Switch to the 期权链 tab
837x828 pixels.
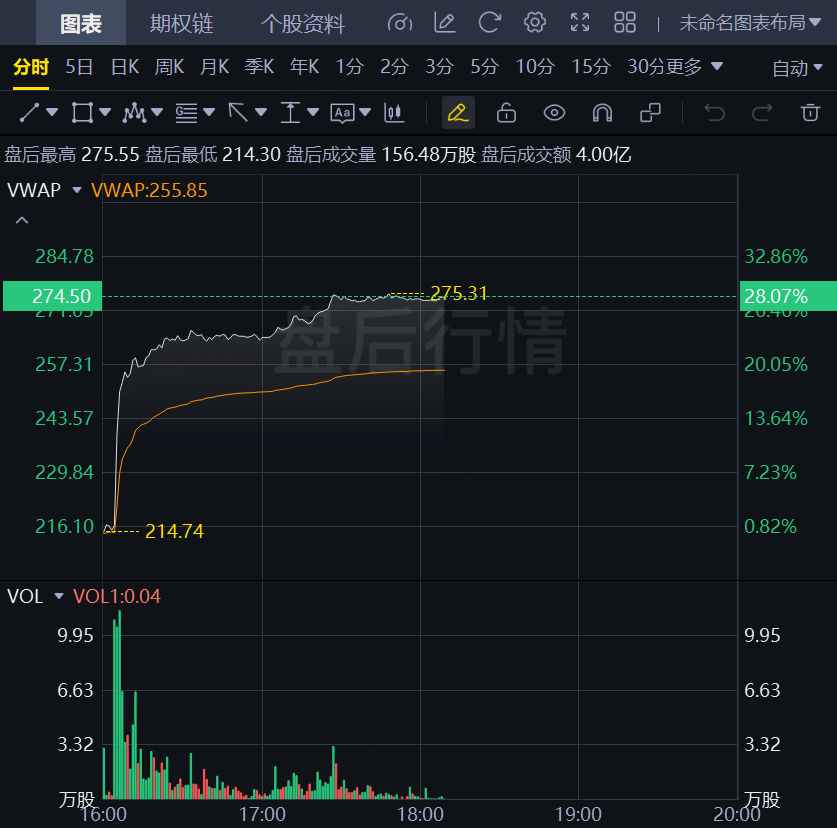coord(181,23)
